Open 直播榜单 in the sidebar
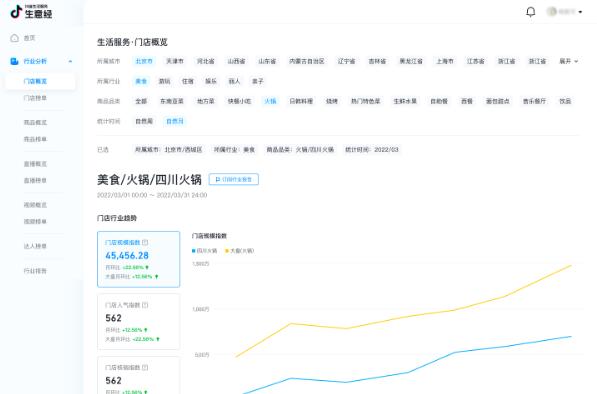Viewport: 597px width, 394px height. (35, 180)
